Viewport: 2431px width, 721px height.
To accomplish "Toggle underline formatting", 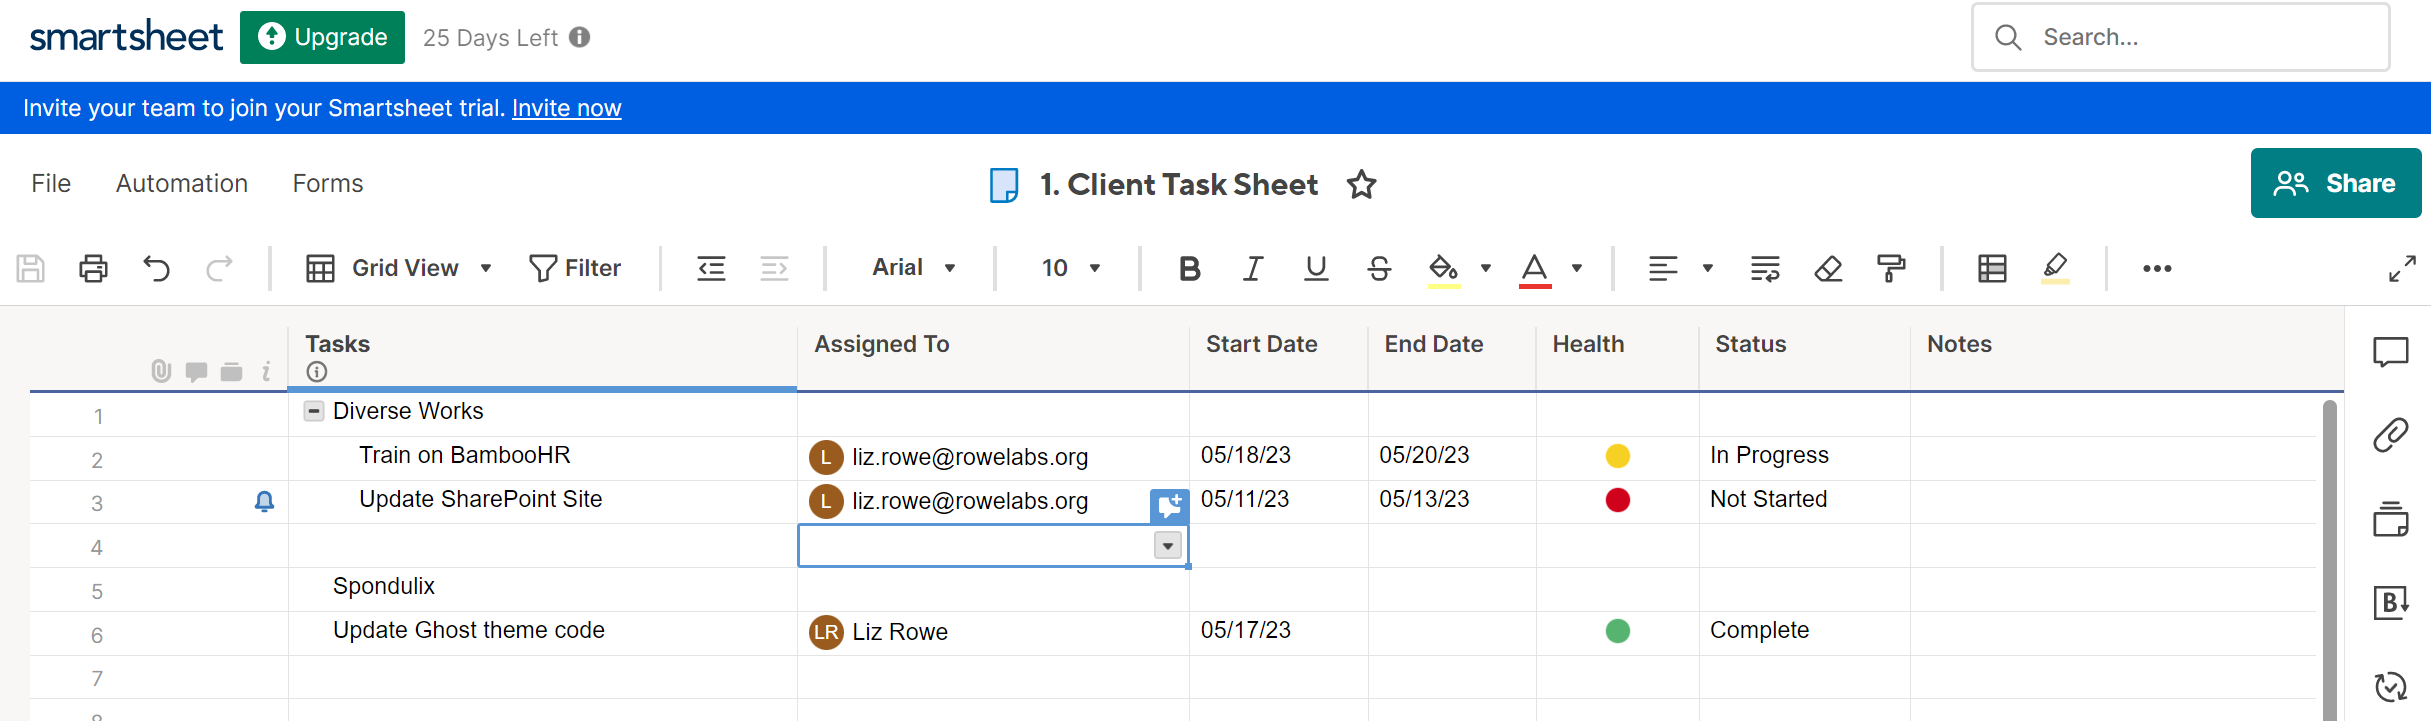I will [1316, 268].
